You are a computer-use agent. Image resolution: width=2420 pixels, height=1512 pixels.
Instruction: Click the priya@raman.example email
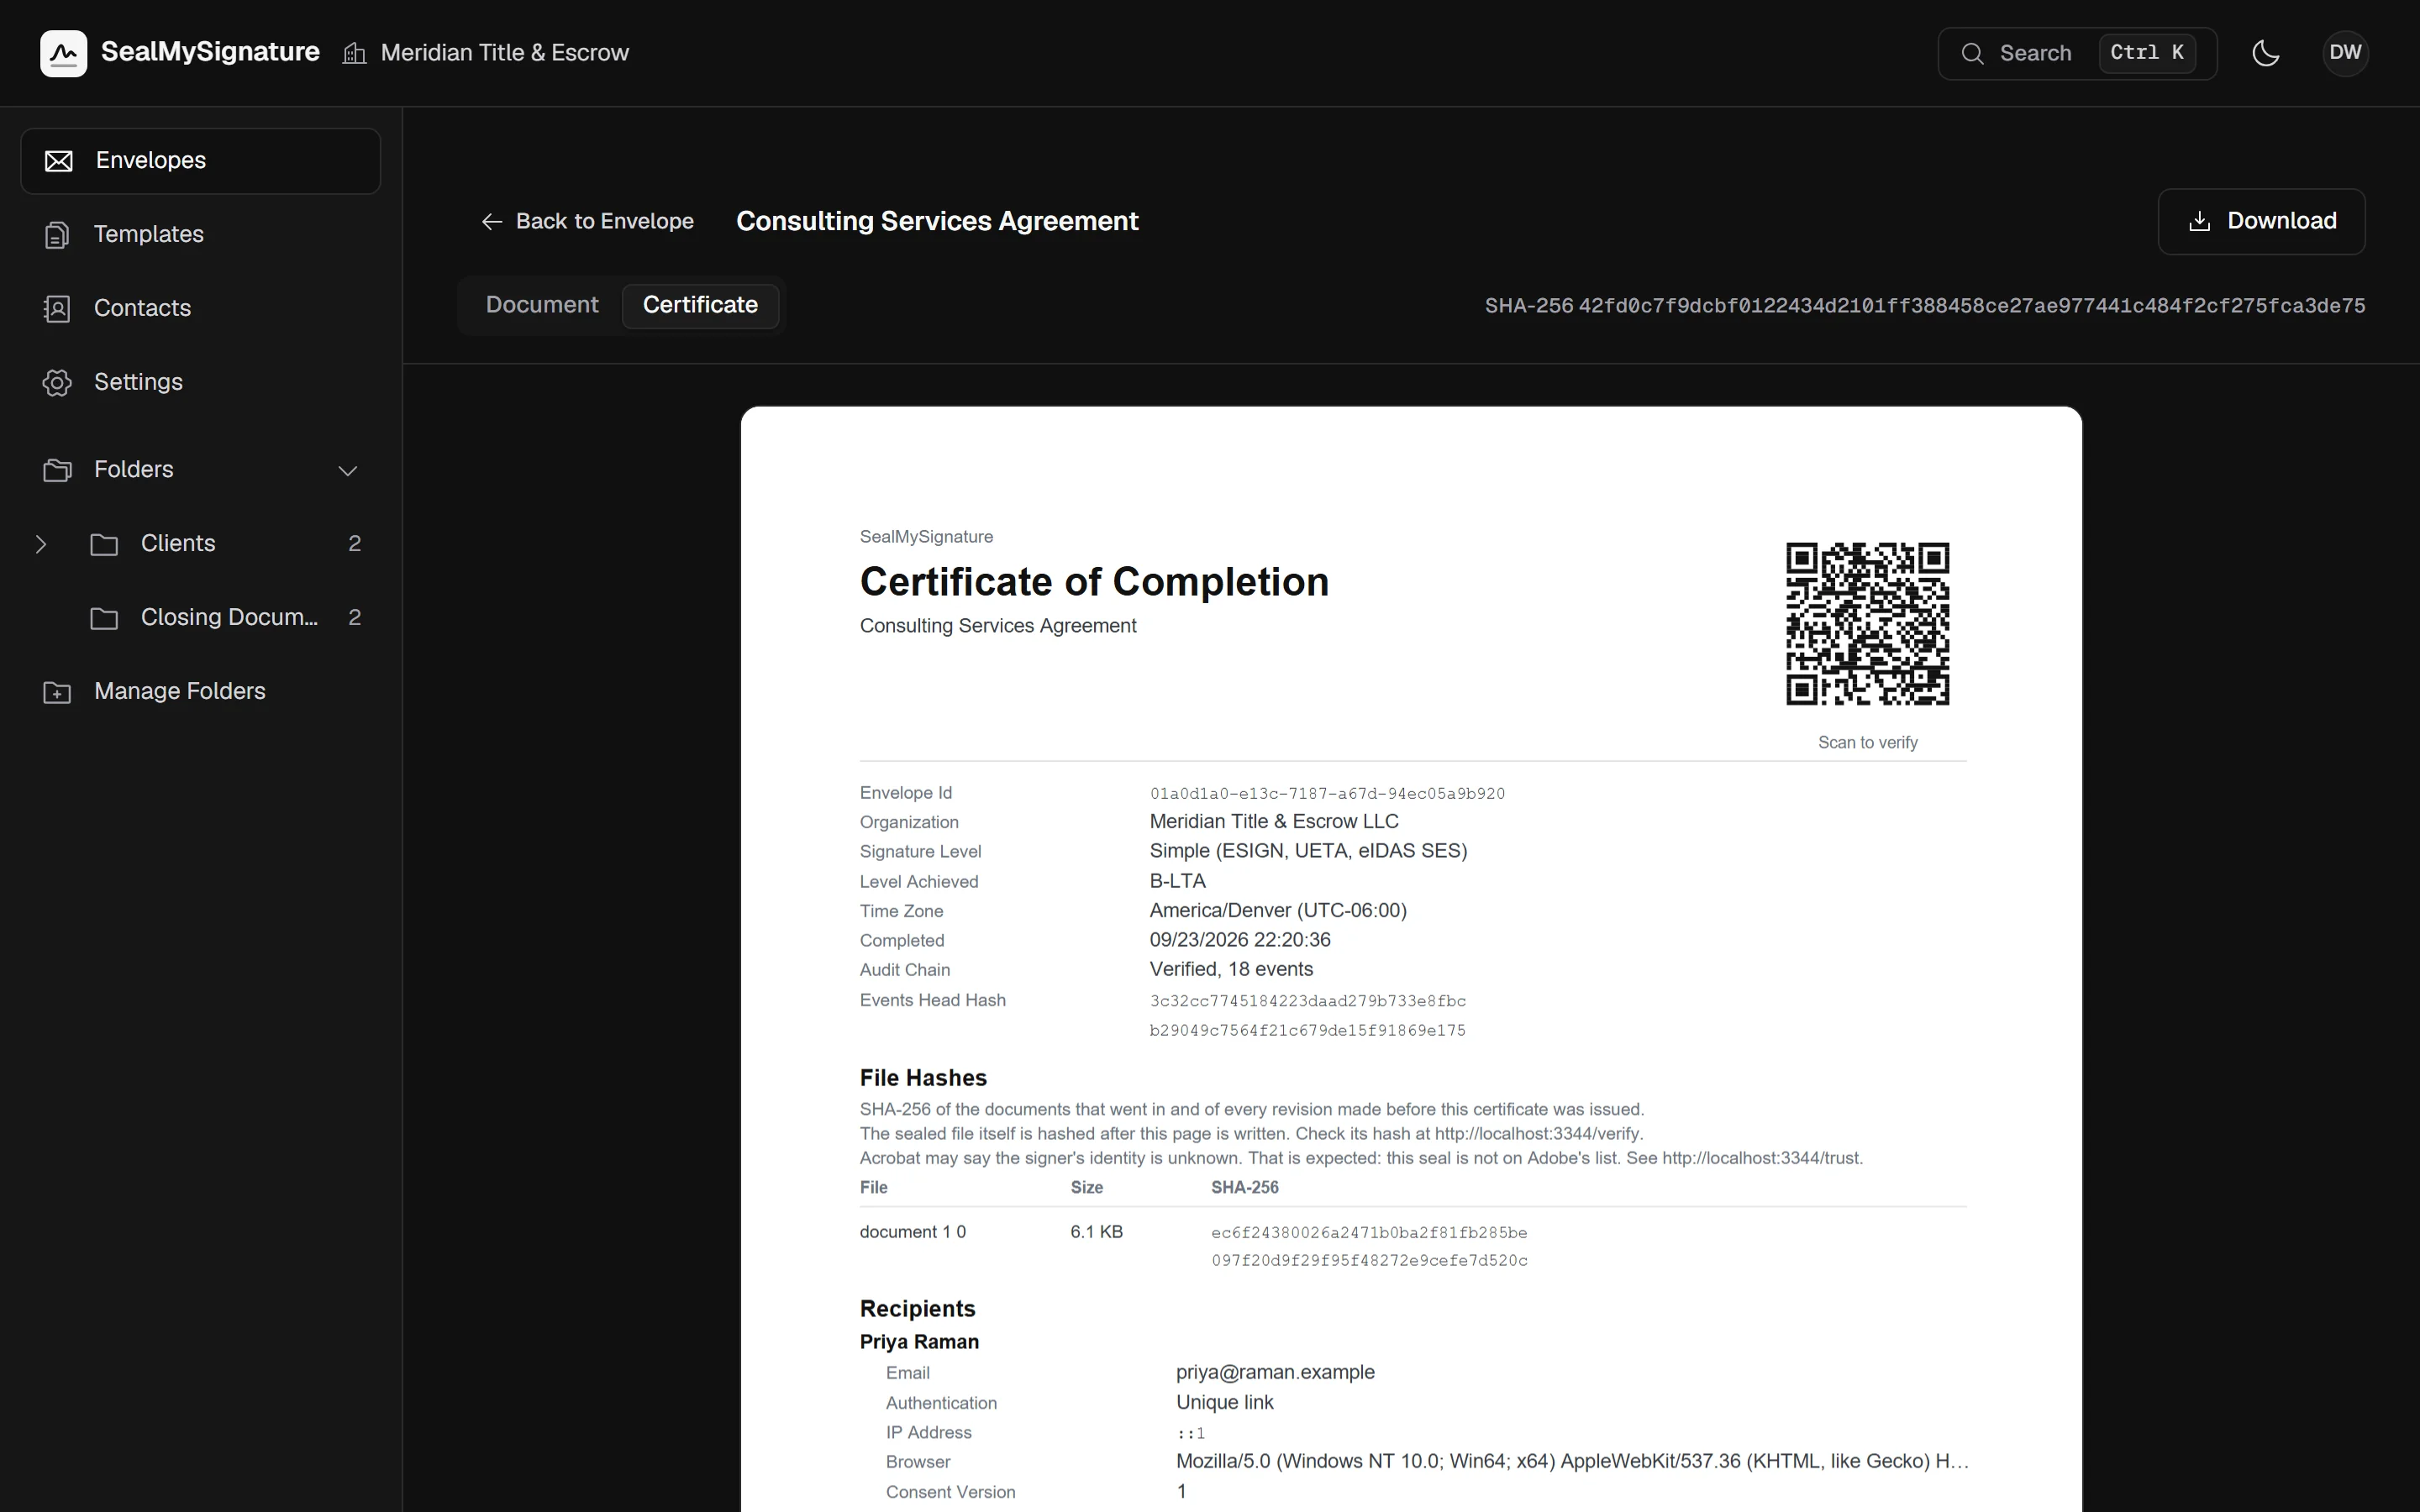pos(1275,1373)
